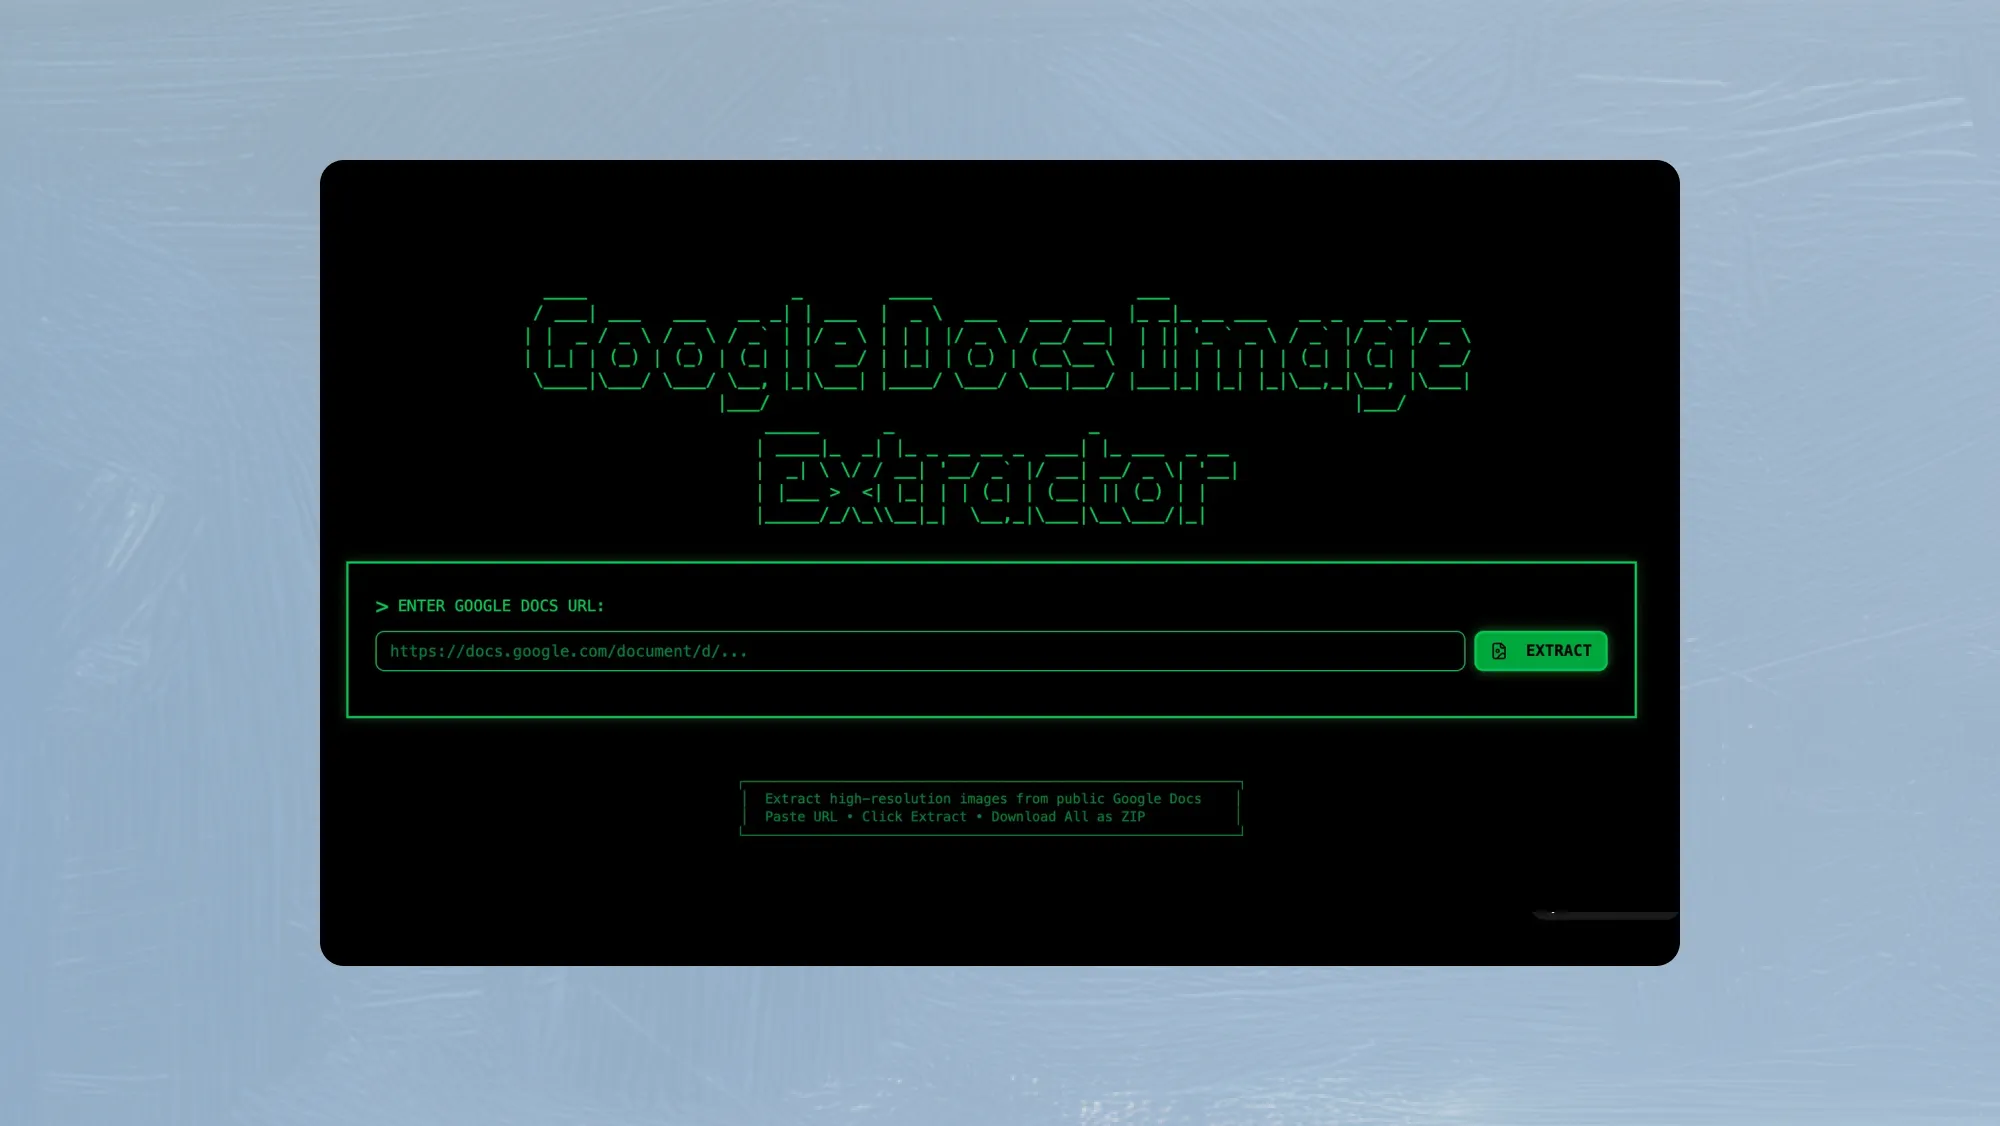Click the green EXTRACT button
This screenshot has width=2000, height=1126.
[1541, 651]
